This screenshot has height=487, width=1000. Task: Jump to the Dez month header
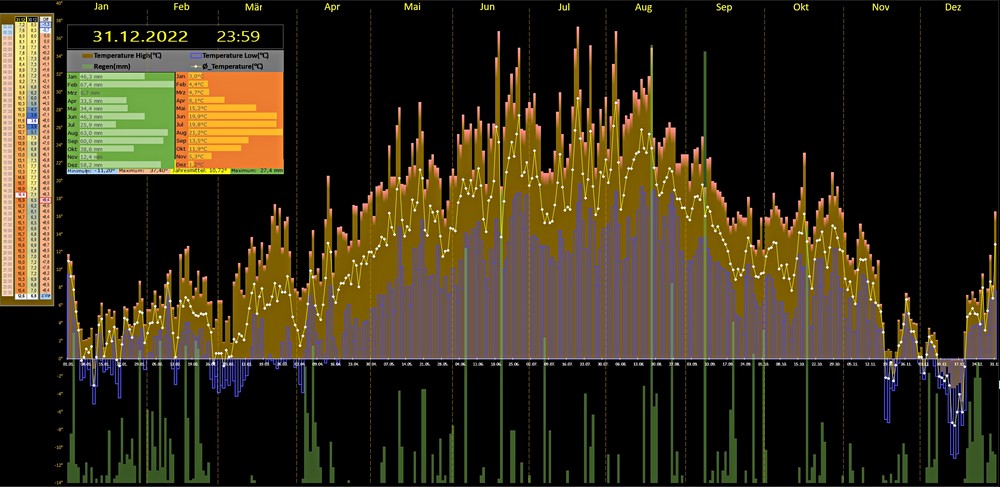952,7
